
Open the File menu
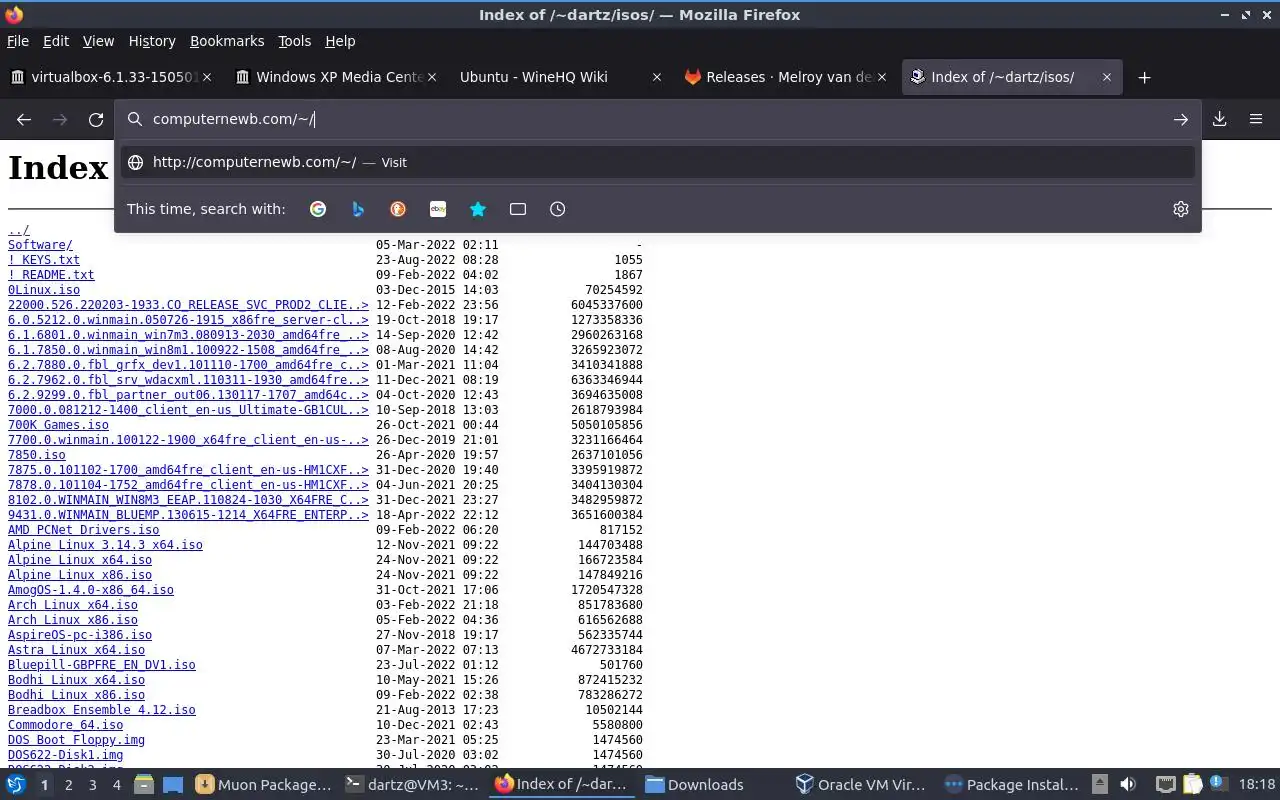18,41
